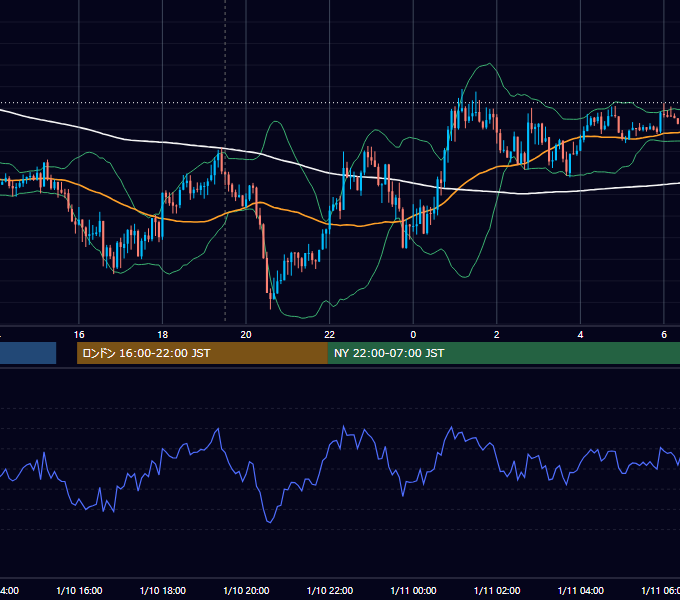The image size is (680, 600).
Task: Click the 6 hour label on upper axis
Action: (664, 335)
